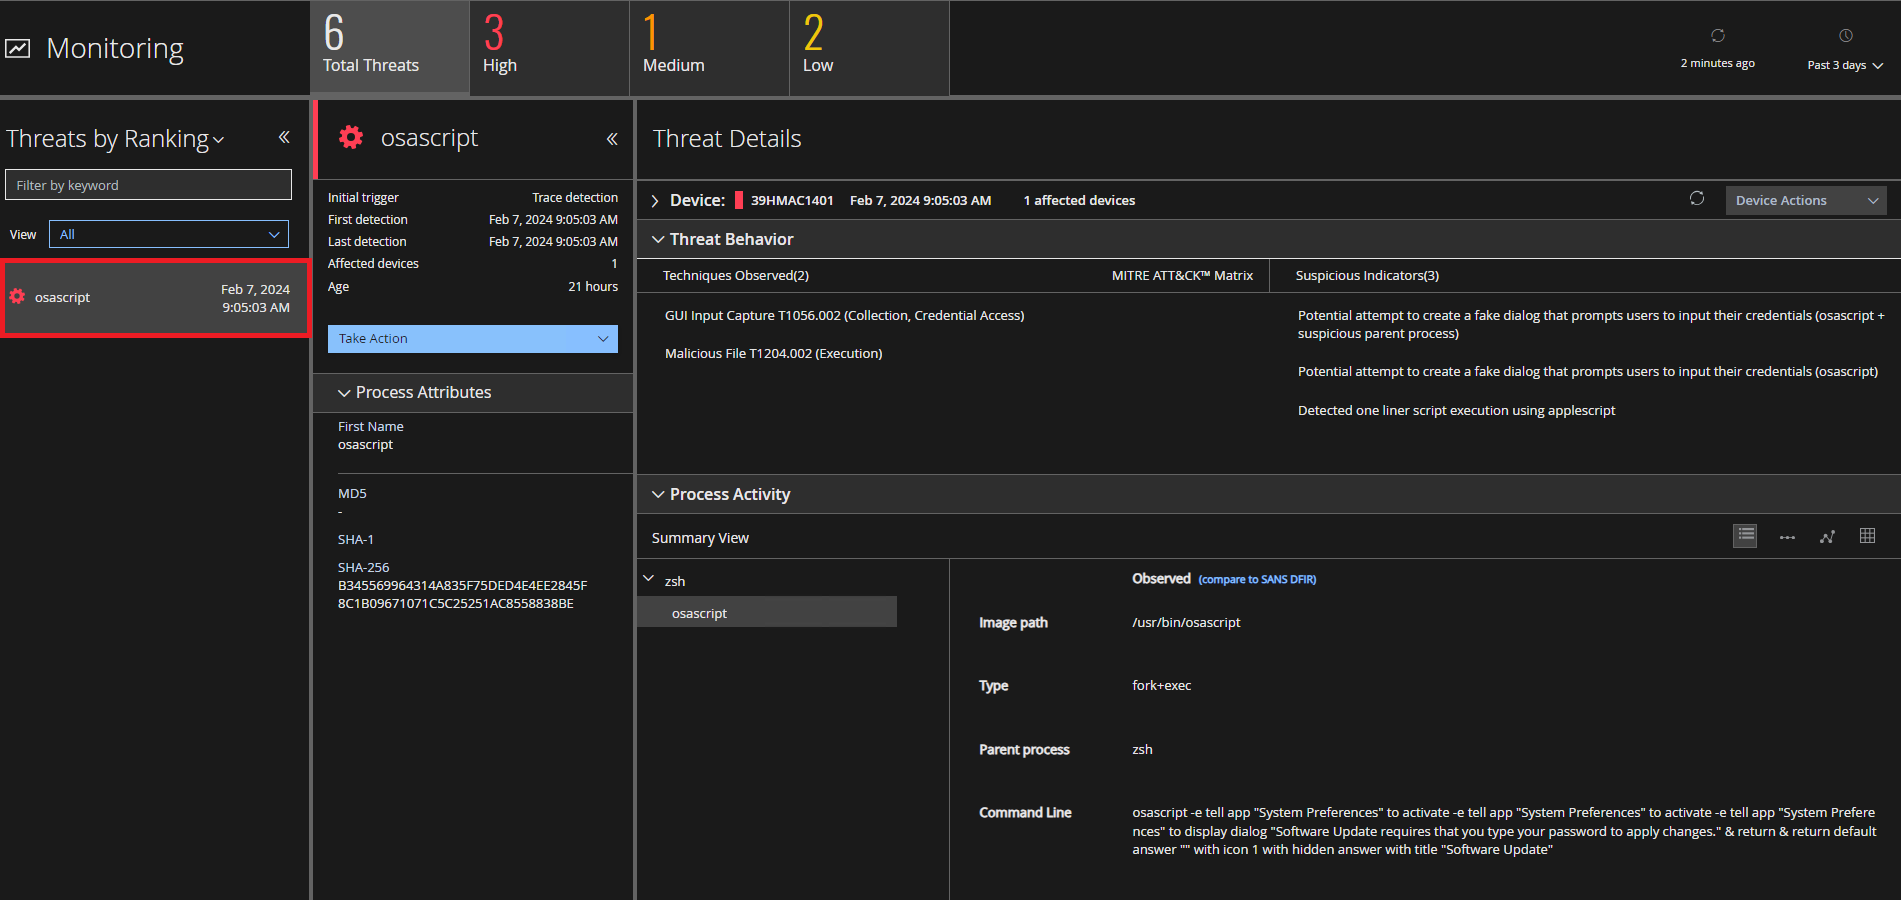Expand the Device 39HMAC1401 row
The height and width of the screenshot is (900, 1901).
(655, 201)
